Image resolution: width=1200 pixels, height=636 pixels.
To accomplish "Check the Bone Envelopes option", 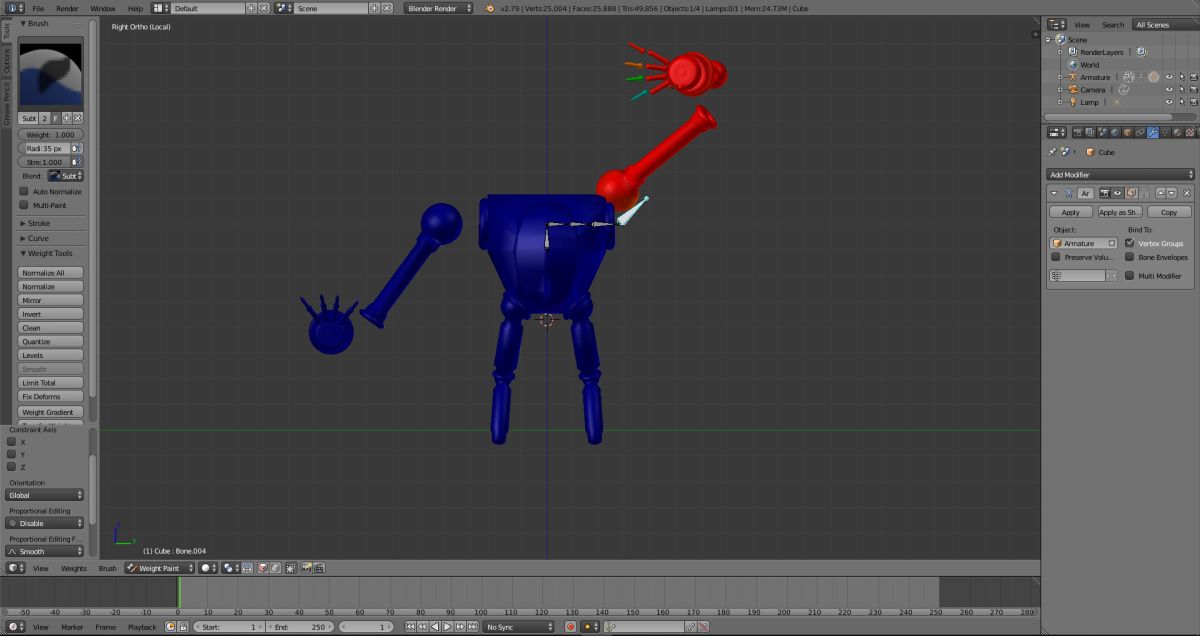I will (1130, 257).
